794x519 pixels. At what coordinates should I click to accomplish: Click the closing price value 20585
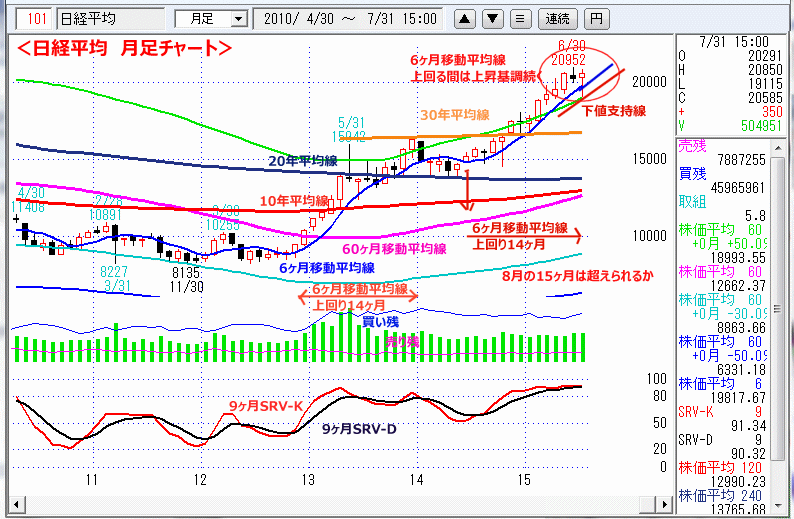point(765,98)
